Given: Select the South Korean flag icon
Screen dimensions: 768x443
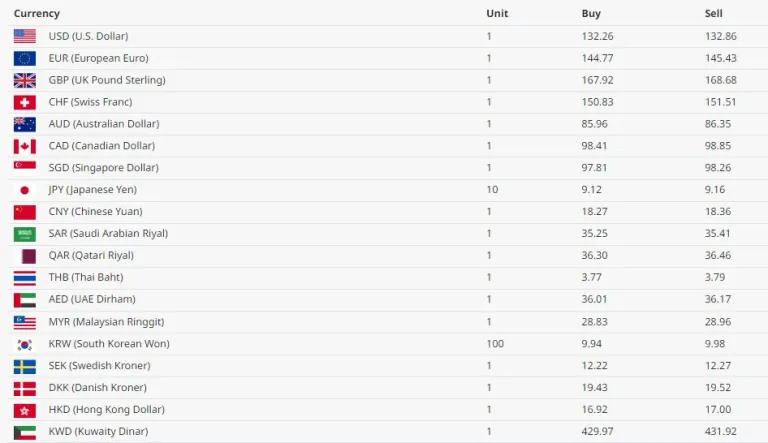Looking at the screenshot, I should click(25, 344).
